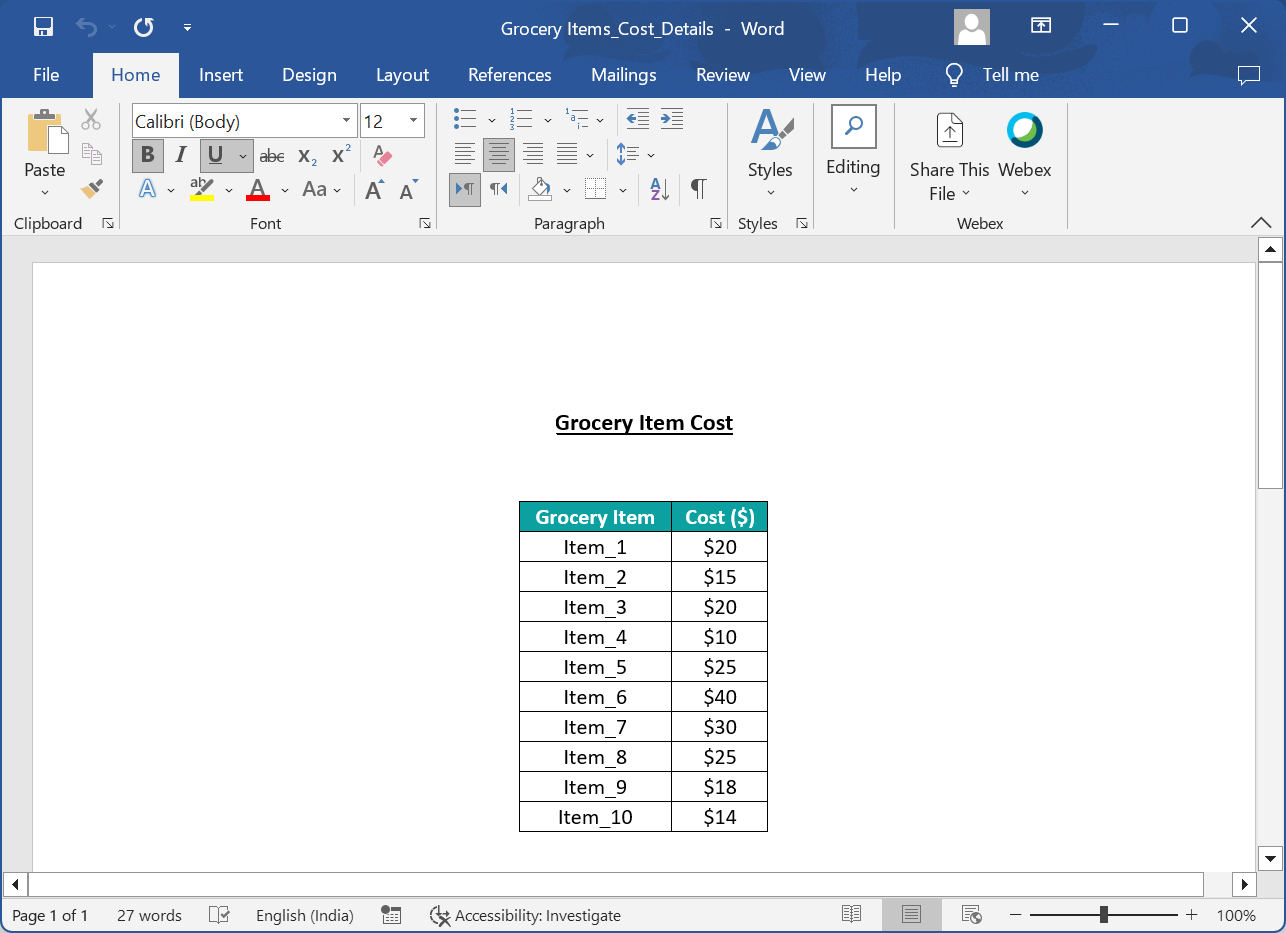Click the Comments speech bubble icon
1286x933 pixels.
[x=1249, y=75]
